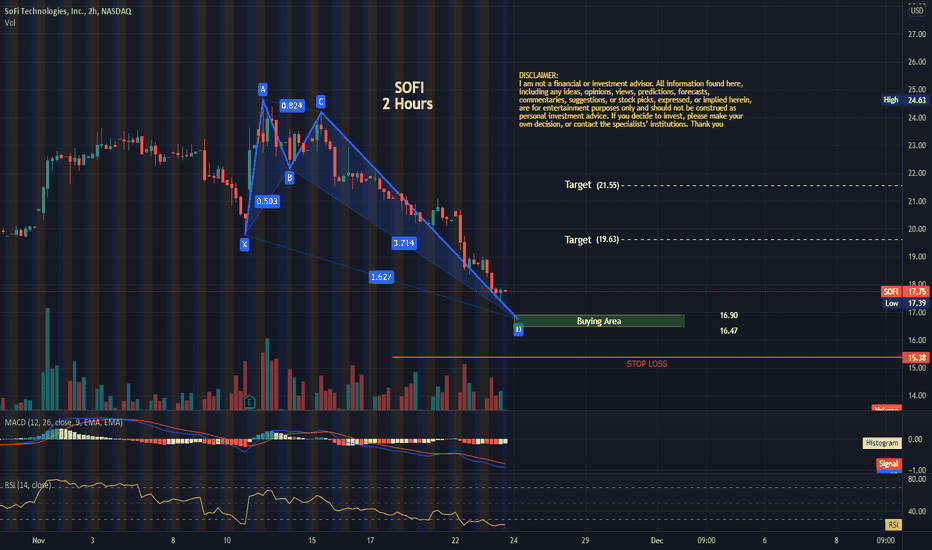Select the harmonic pattern point X label

tap(244, 244)
